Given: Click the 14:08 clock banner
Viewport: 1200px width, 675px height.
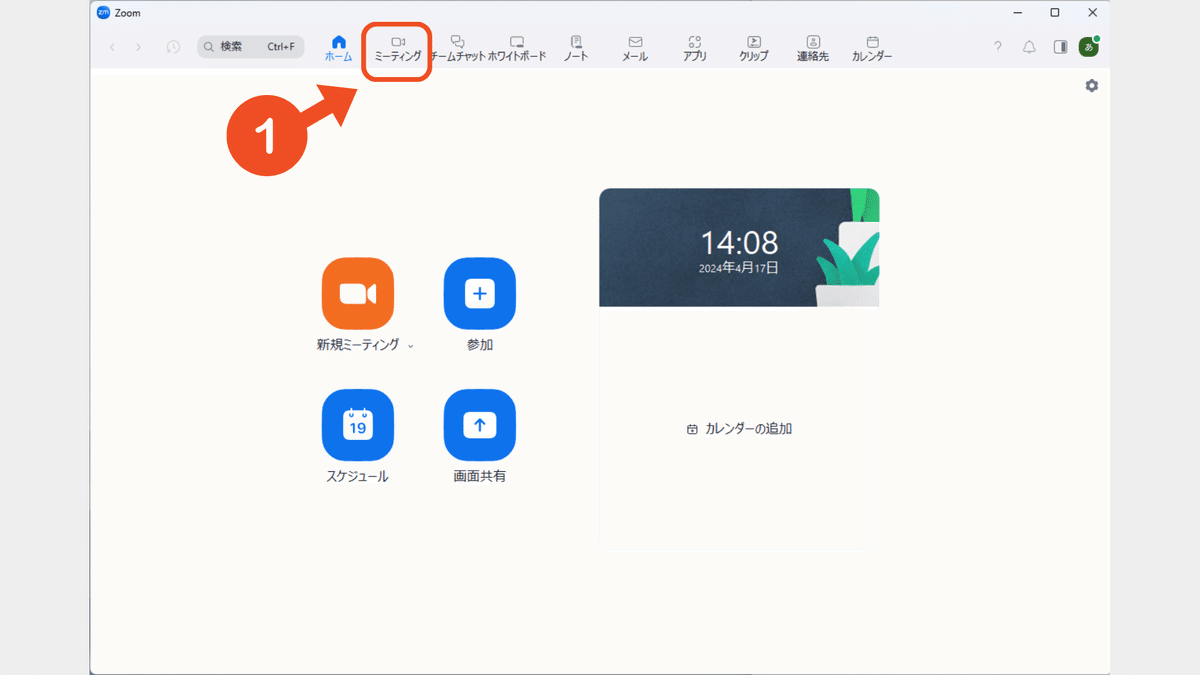Looking at the screenshot, I should pos(739,248).
